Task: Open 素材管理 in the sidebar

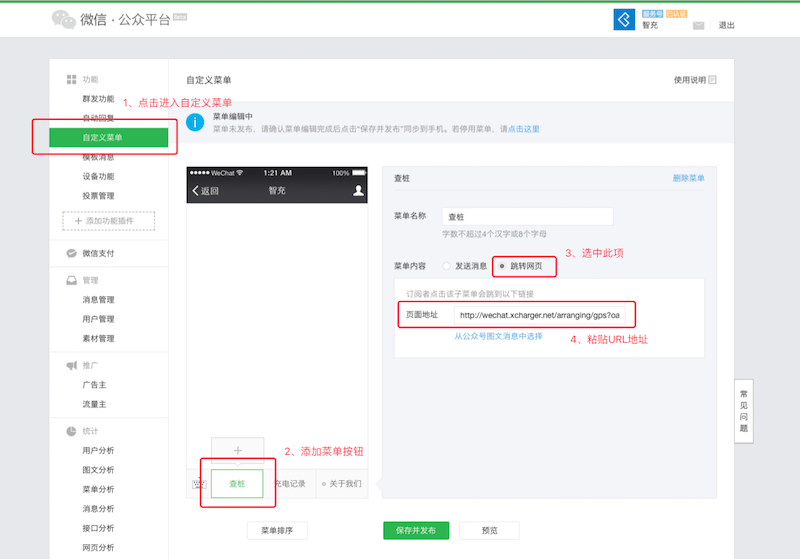Action: [x=98, y=338]
